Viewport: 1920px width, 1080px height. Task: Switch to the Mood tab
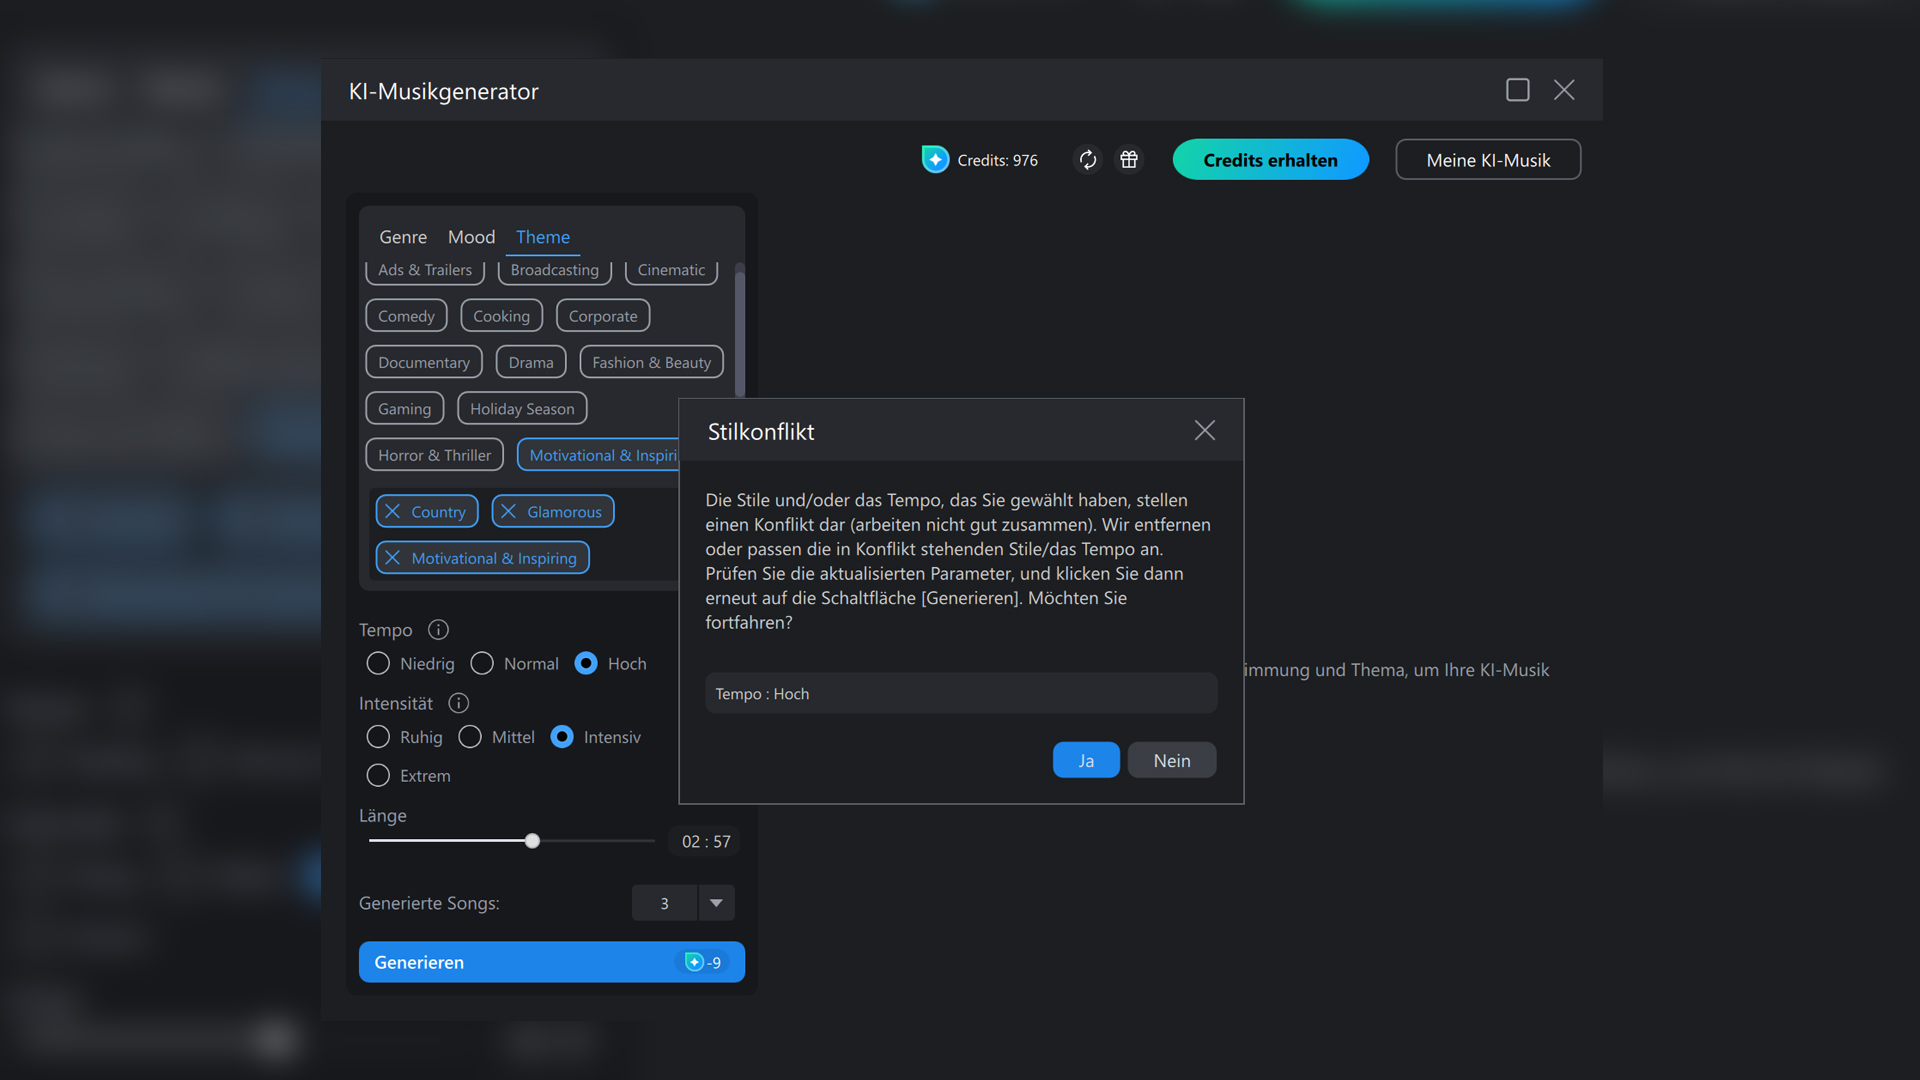tap(471, 237)
